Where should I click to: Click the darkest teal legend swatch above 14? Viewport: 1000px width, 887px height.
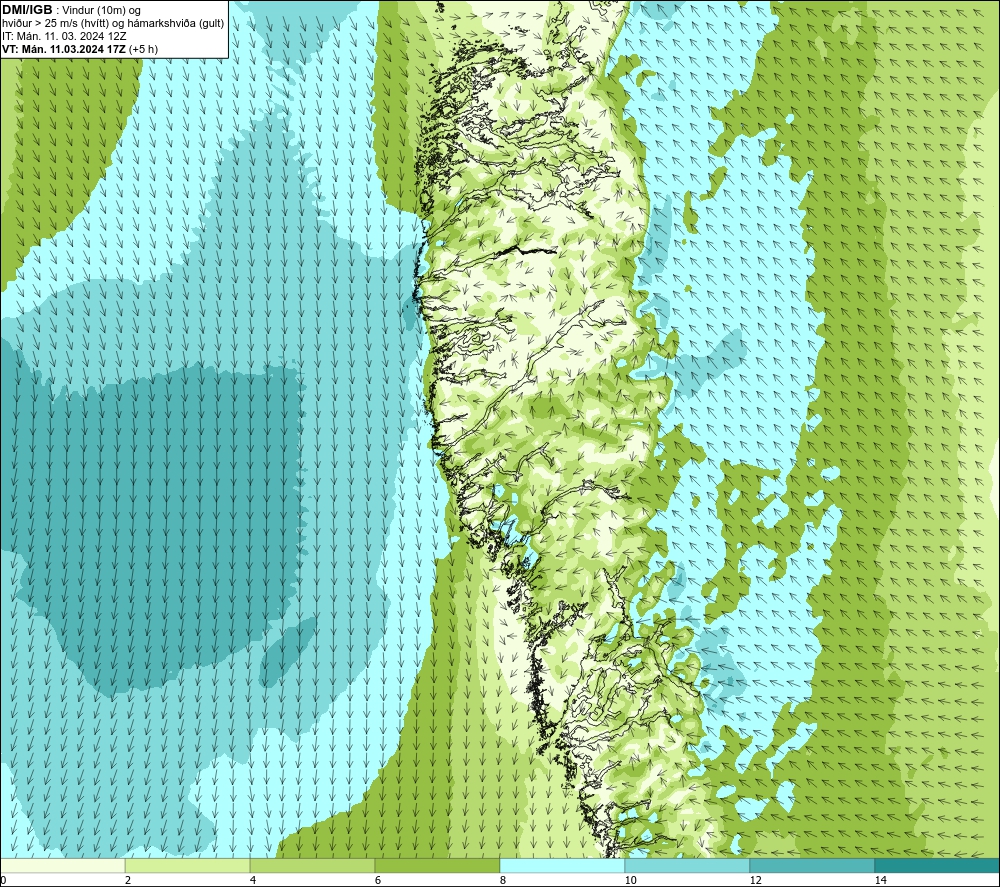click(x=937, y=865)
